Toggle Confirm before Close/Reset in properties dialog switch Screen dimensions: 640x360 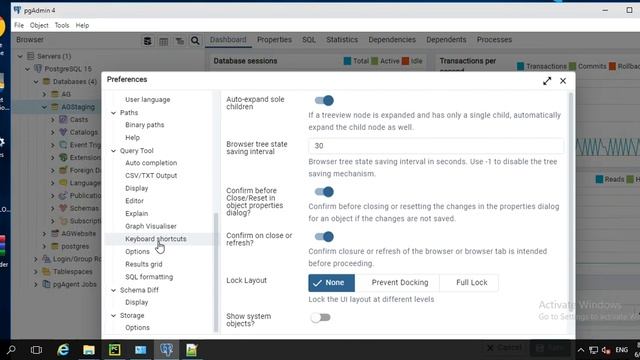pyautogui.click(x=324, y=192)
